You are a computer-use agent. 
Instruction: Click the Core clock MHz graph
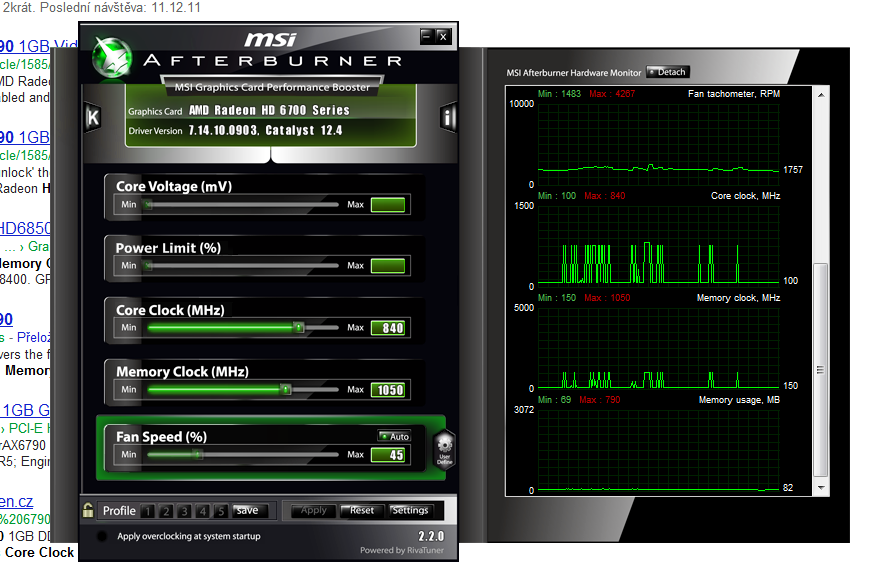coord(659,246)
